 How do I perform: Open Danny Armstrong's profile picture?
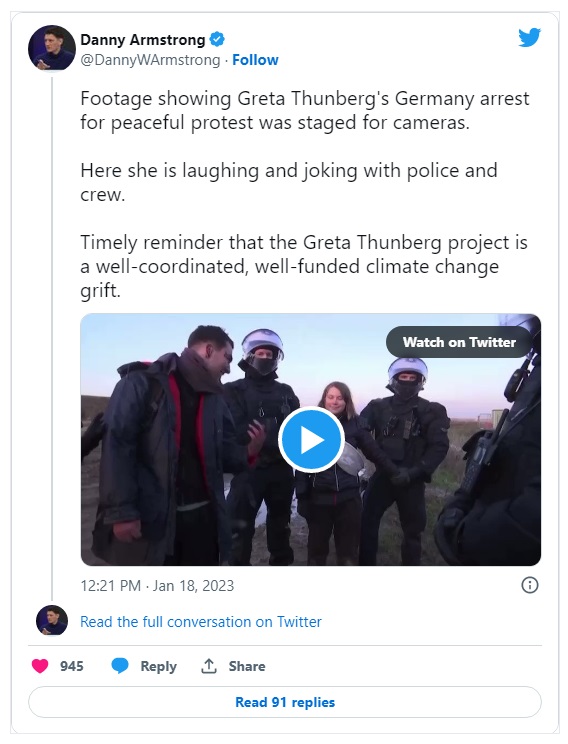coord(52,48)
